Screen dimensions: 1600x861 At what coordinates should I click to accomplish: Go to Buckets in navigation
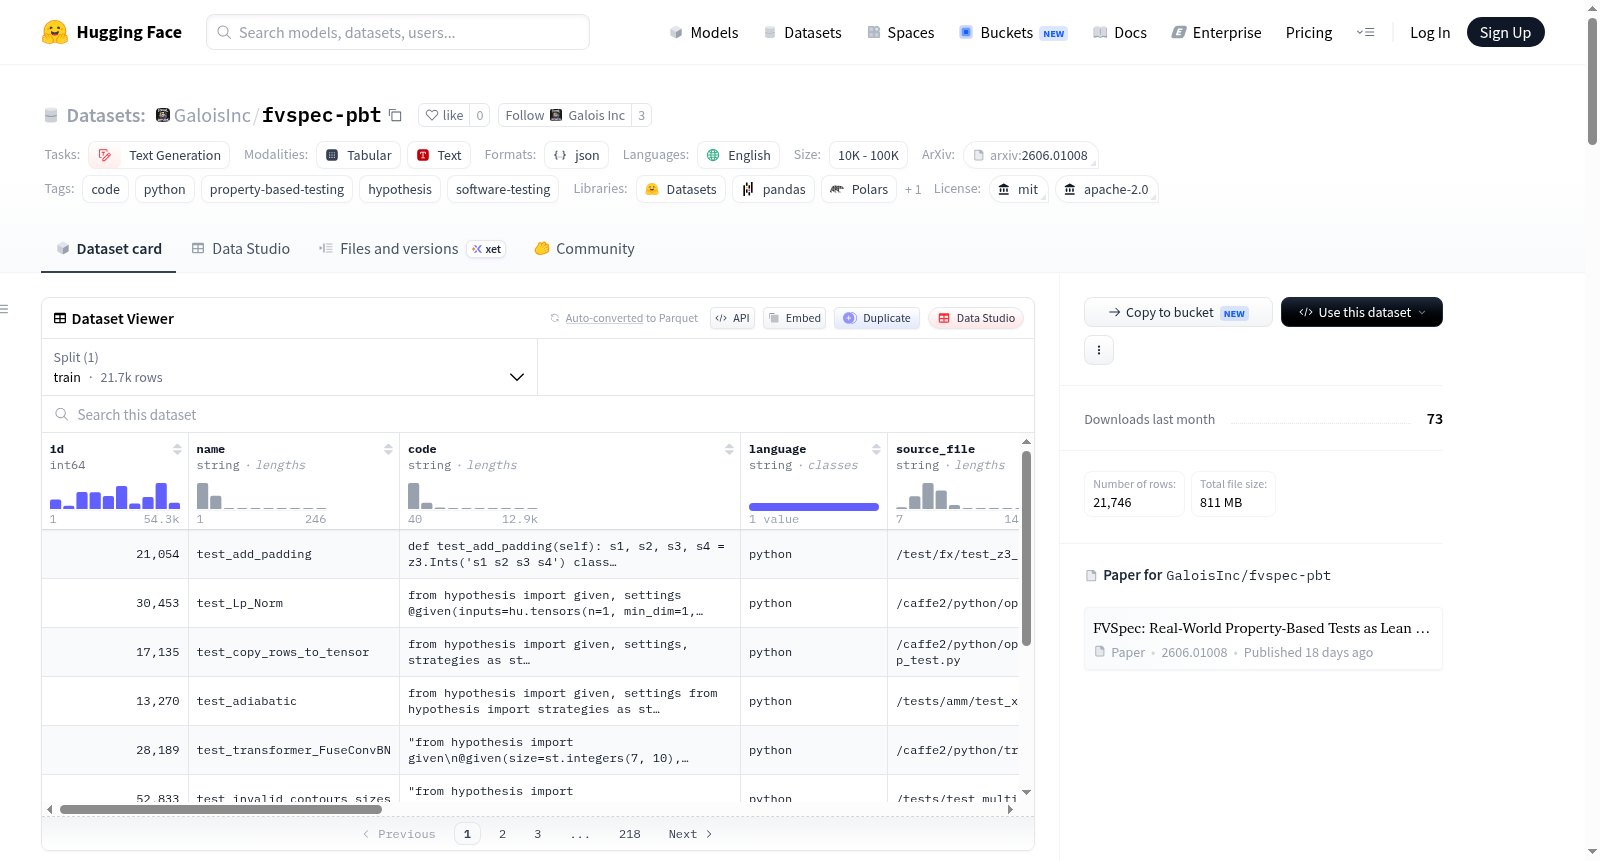[1013, 32]
